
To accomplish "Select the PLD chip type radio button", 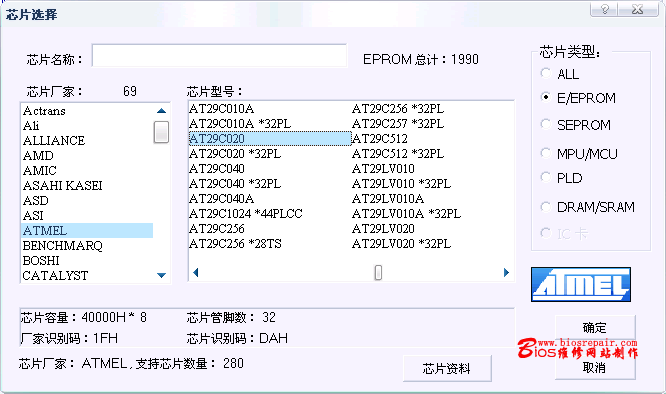I will 546,177.
